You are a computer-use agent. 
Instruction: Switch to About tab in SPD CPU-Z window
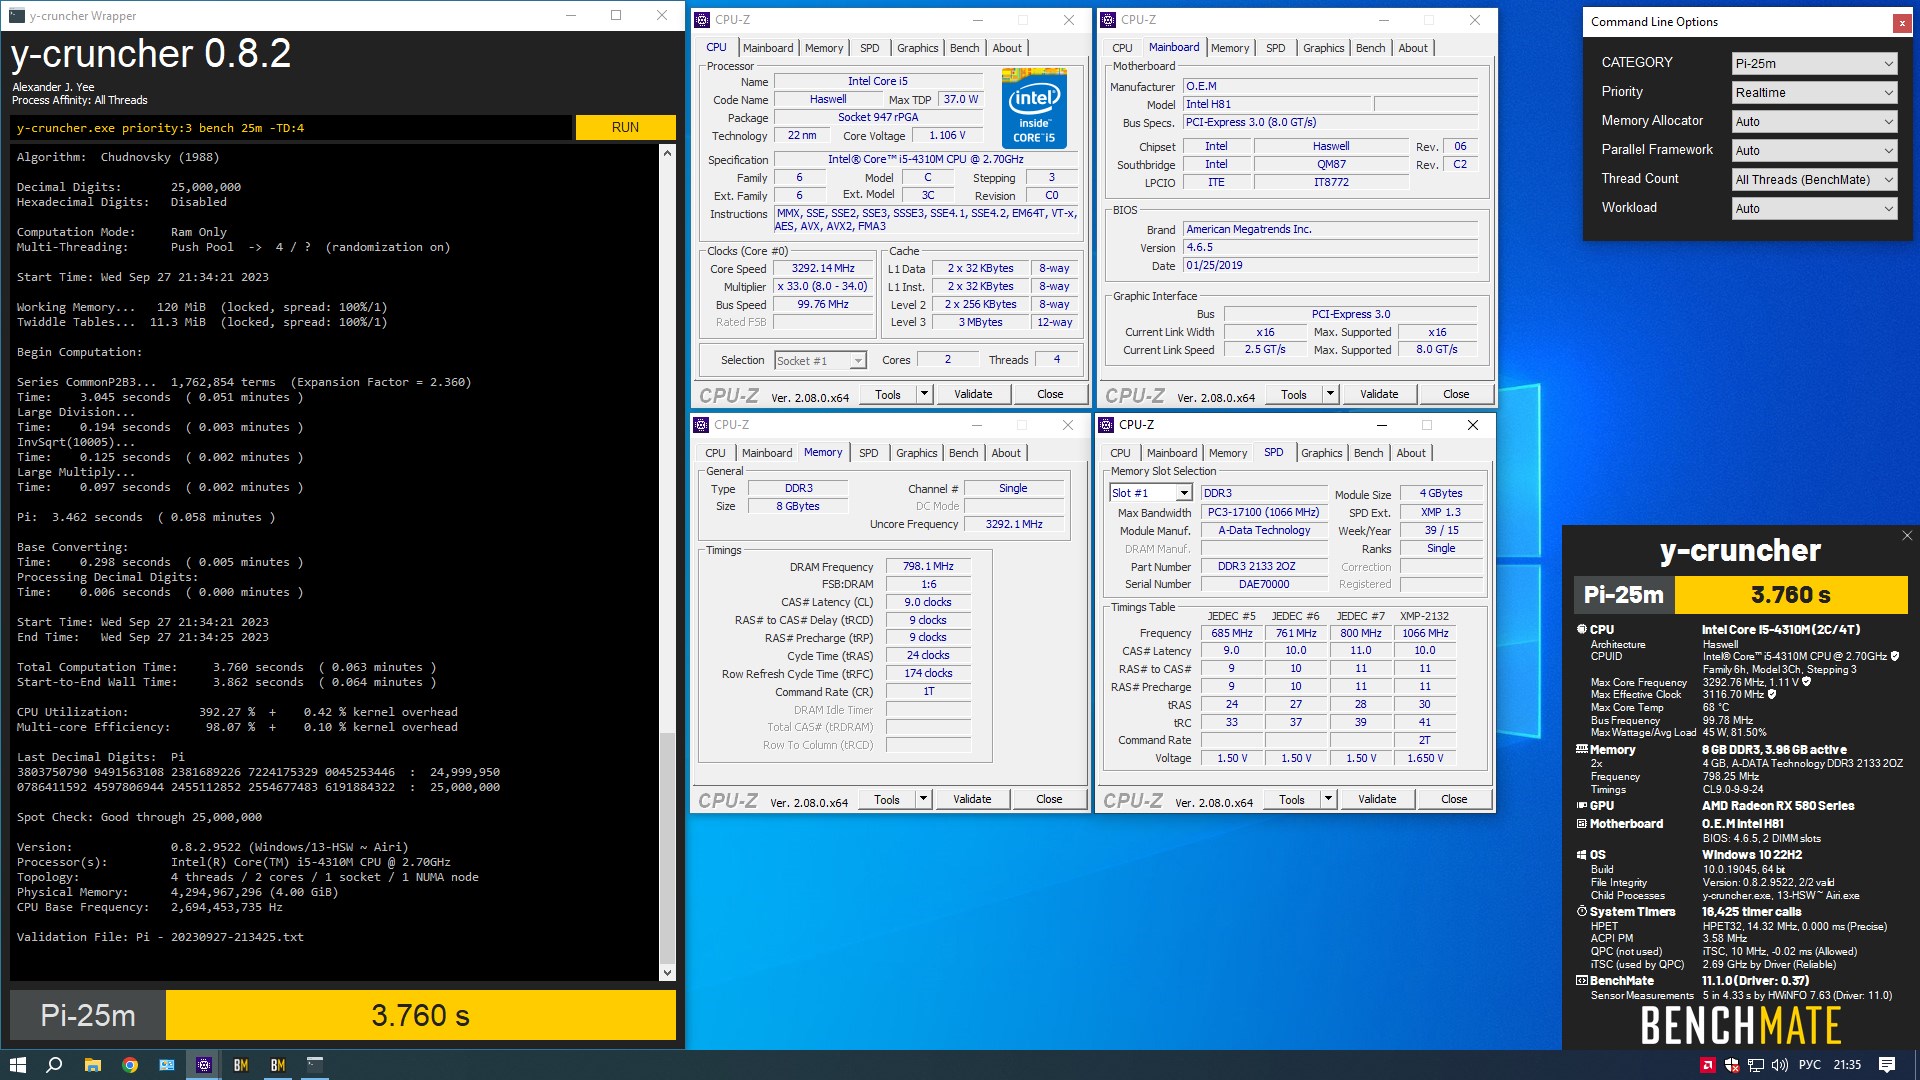point(1411,453)
